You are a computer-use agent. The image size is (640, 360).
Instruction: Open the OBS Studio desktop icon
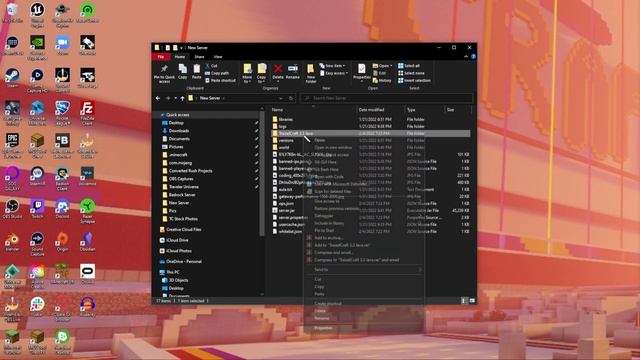(x=12, y=209)
